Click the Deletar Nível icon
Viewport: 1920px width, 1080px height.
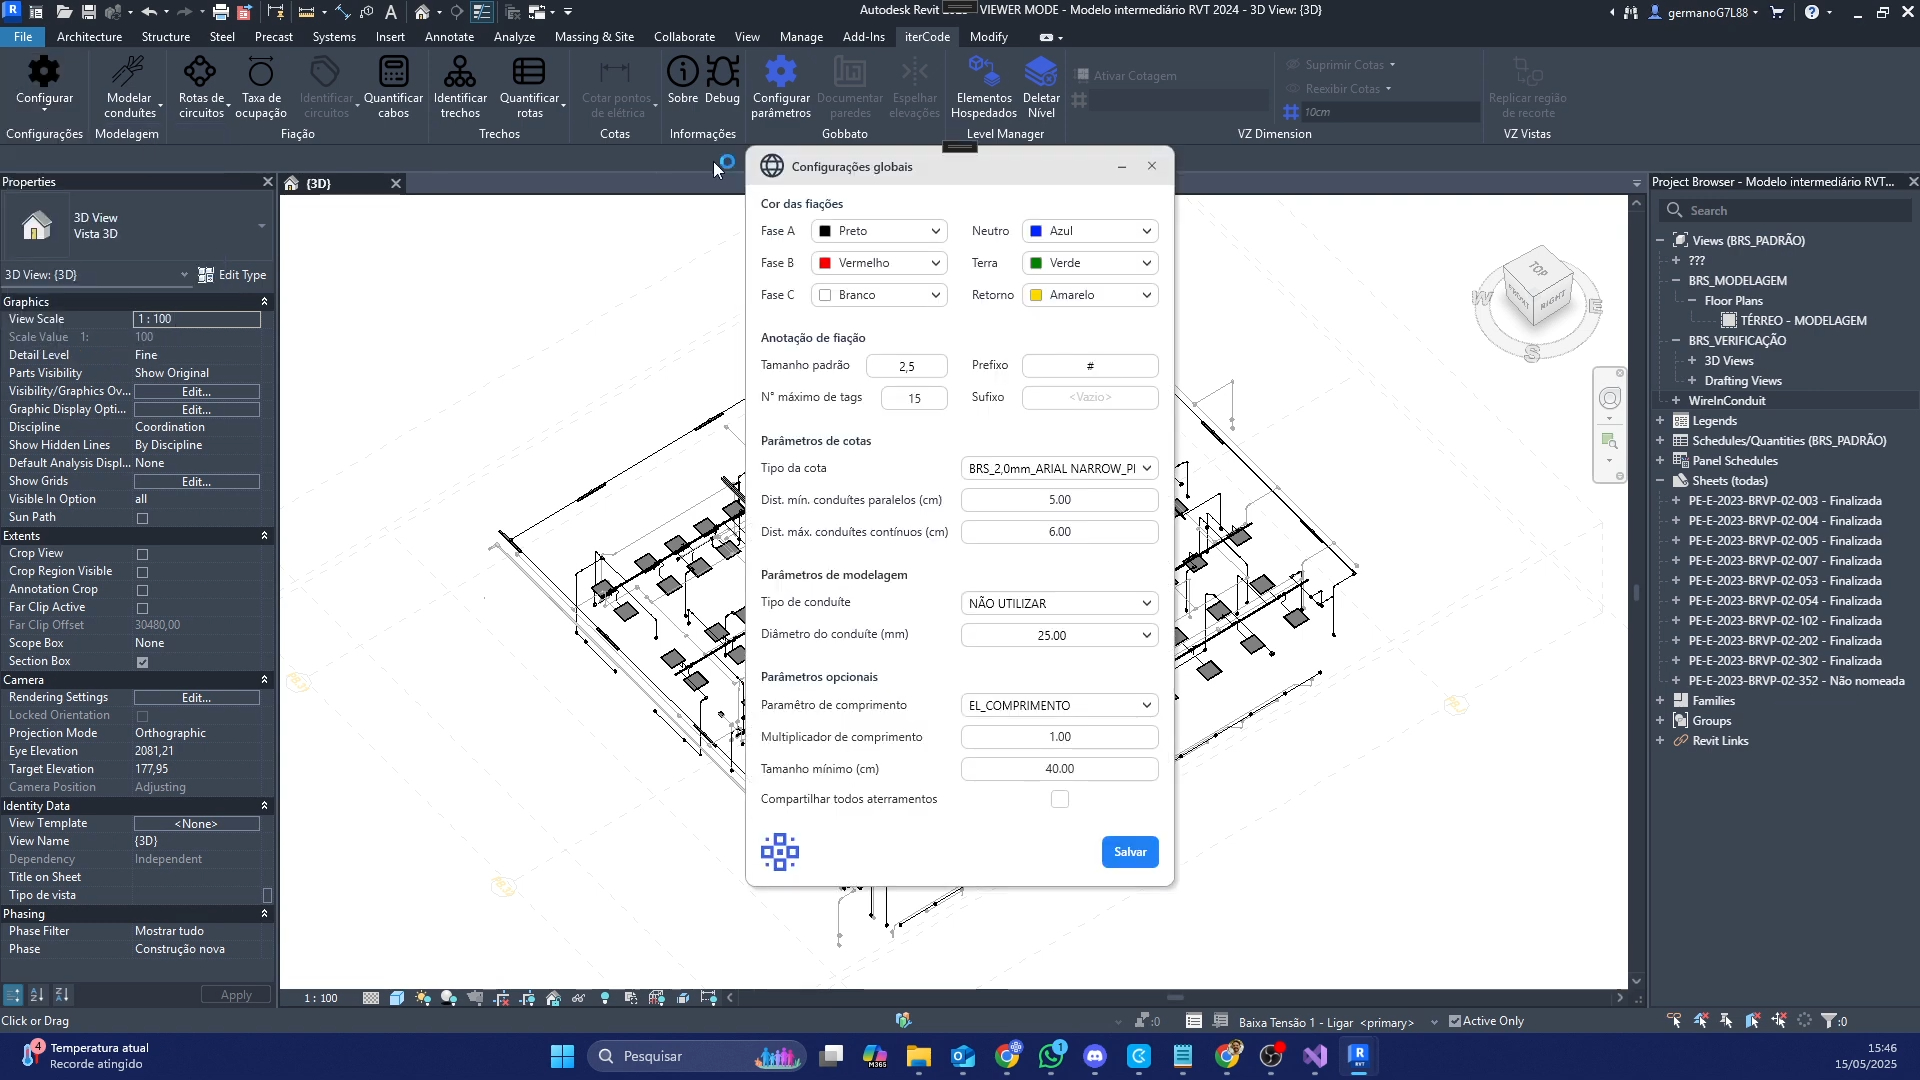point(1041,72)
